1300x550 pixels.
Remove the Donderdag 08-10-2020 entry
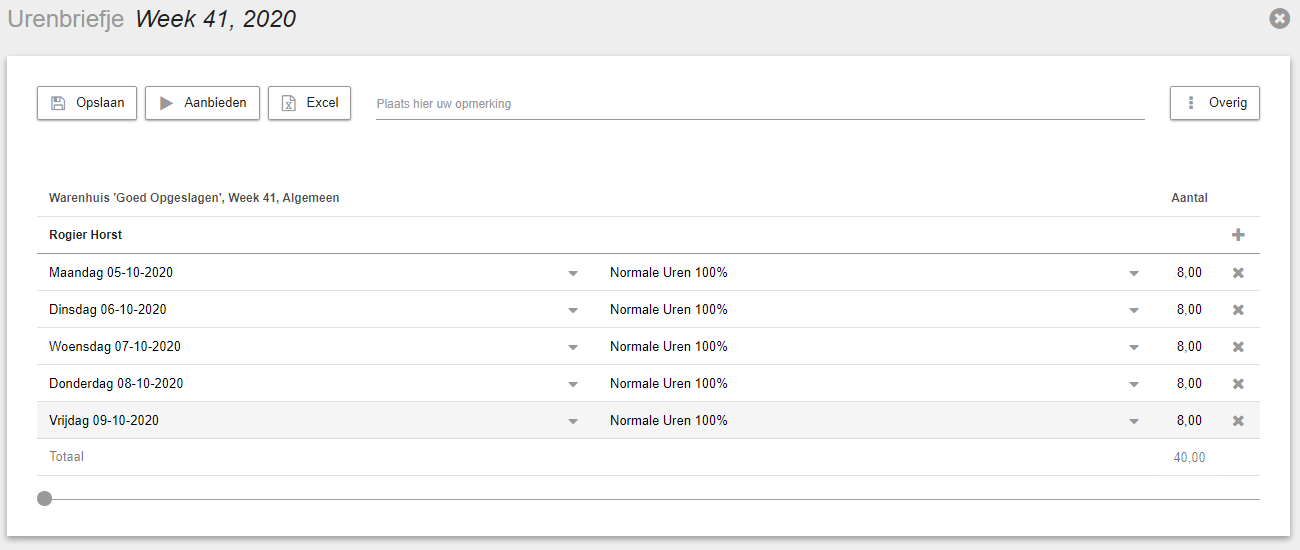coord(1238,384)
